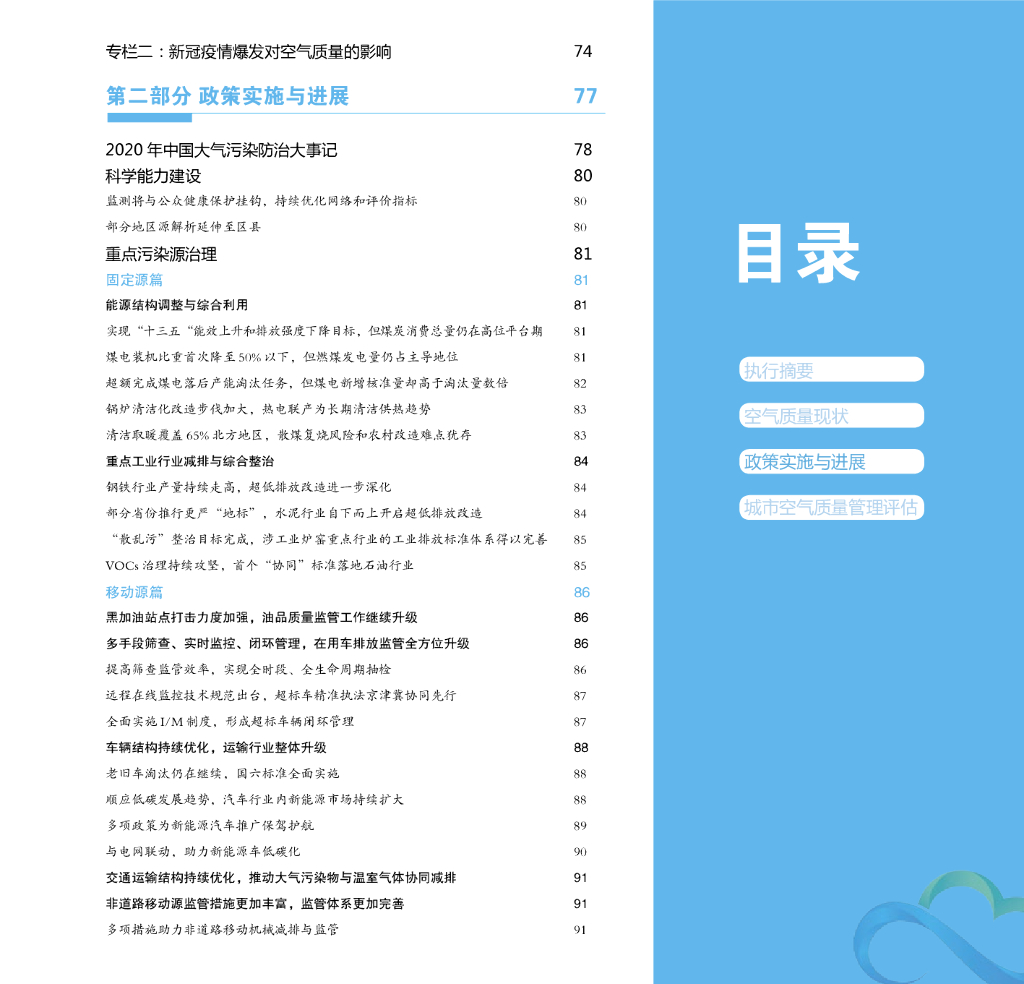
Task: Click page number 90
Action: tap(580, 852)
